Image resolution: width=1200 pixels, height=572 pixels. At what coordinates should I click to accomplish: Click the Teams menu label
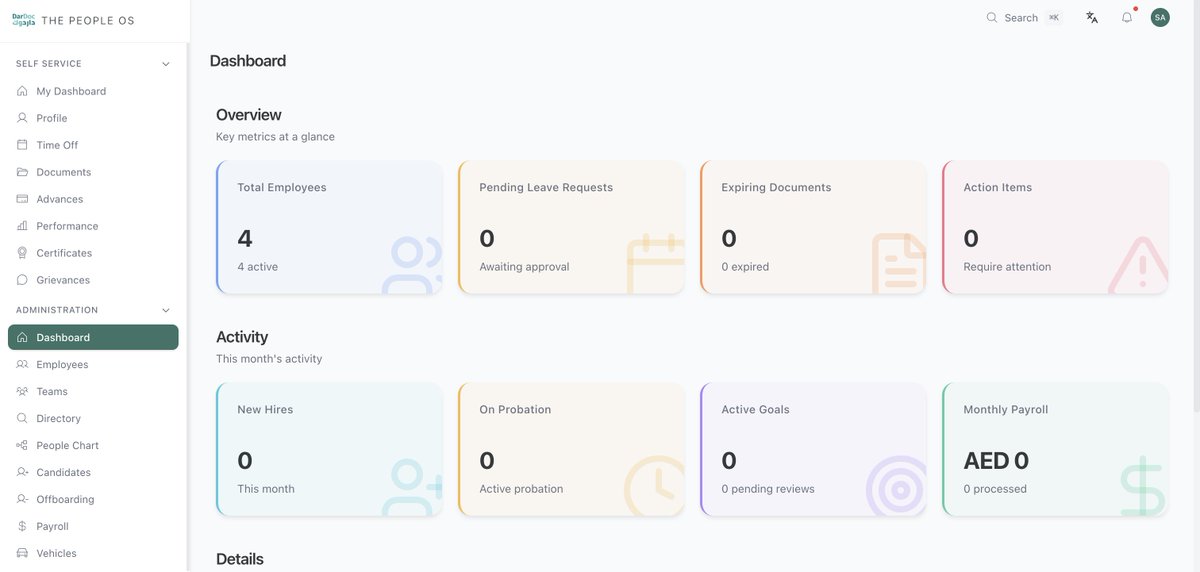52,392
